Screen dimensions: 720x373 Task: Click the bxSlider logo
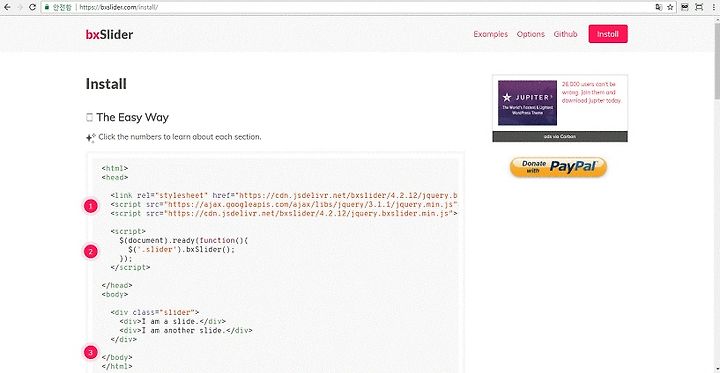pos(109,34)
